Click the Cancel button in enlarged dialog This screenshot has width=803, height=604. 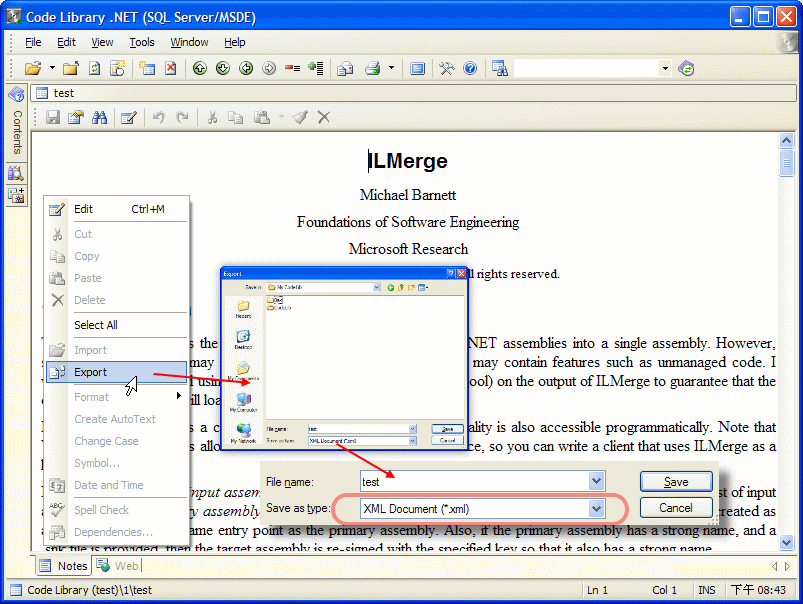click(676, 508)
